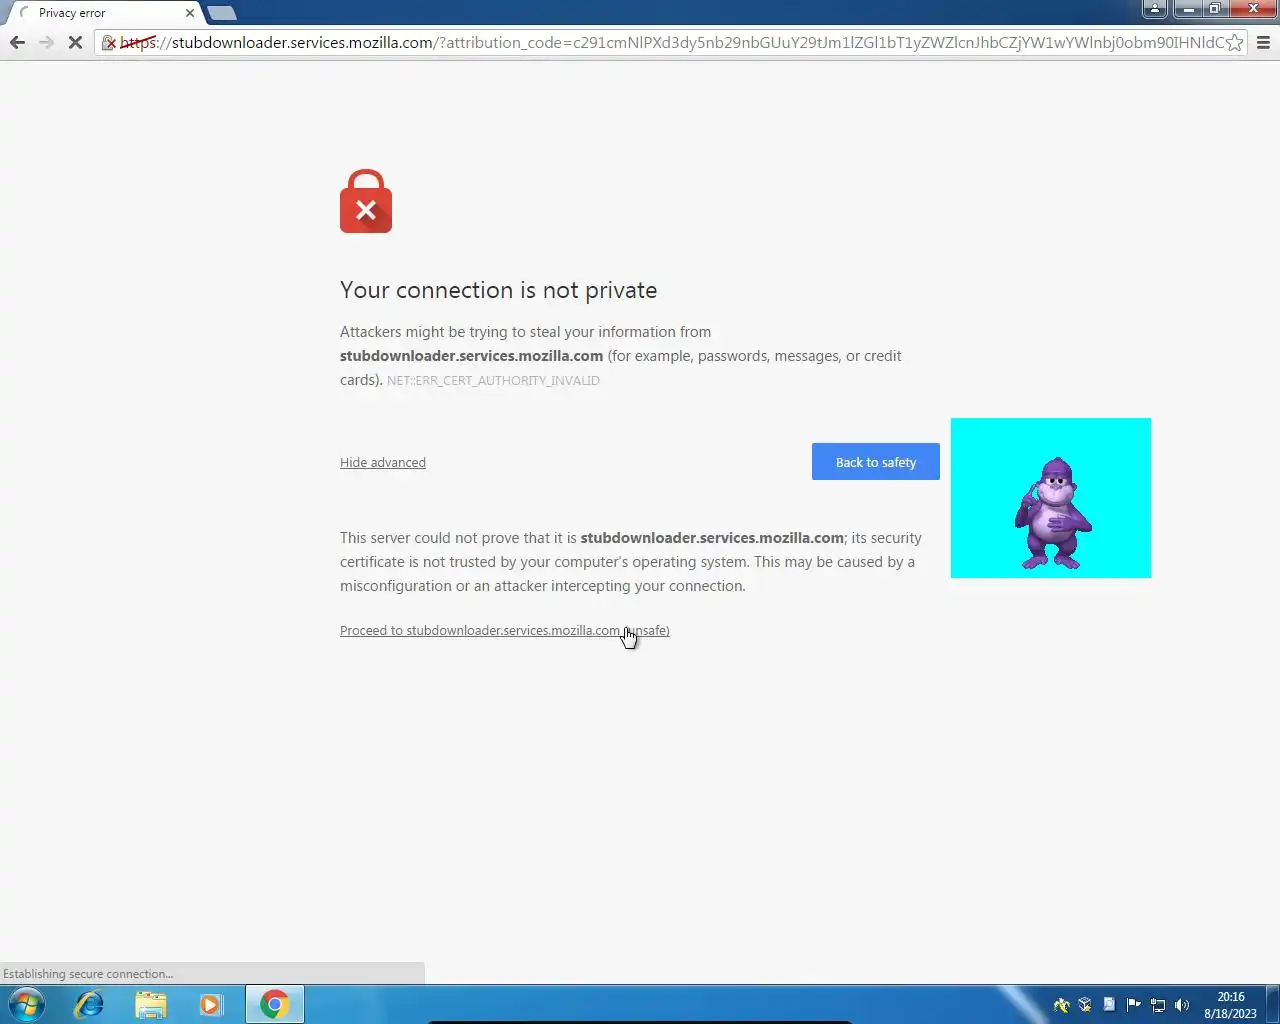The image size is (1280, 1024).
Task: Open Action Center flag icon
Action: 1133,1005
